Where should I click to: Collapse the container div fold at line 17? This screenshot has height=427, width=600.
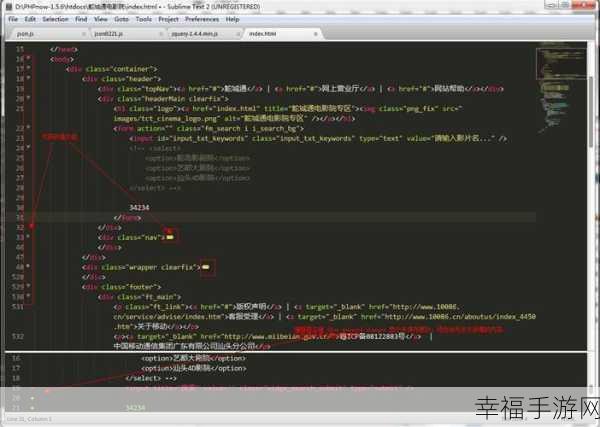tap(29, 68)
